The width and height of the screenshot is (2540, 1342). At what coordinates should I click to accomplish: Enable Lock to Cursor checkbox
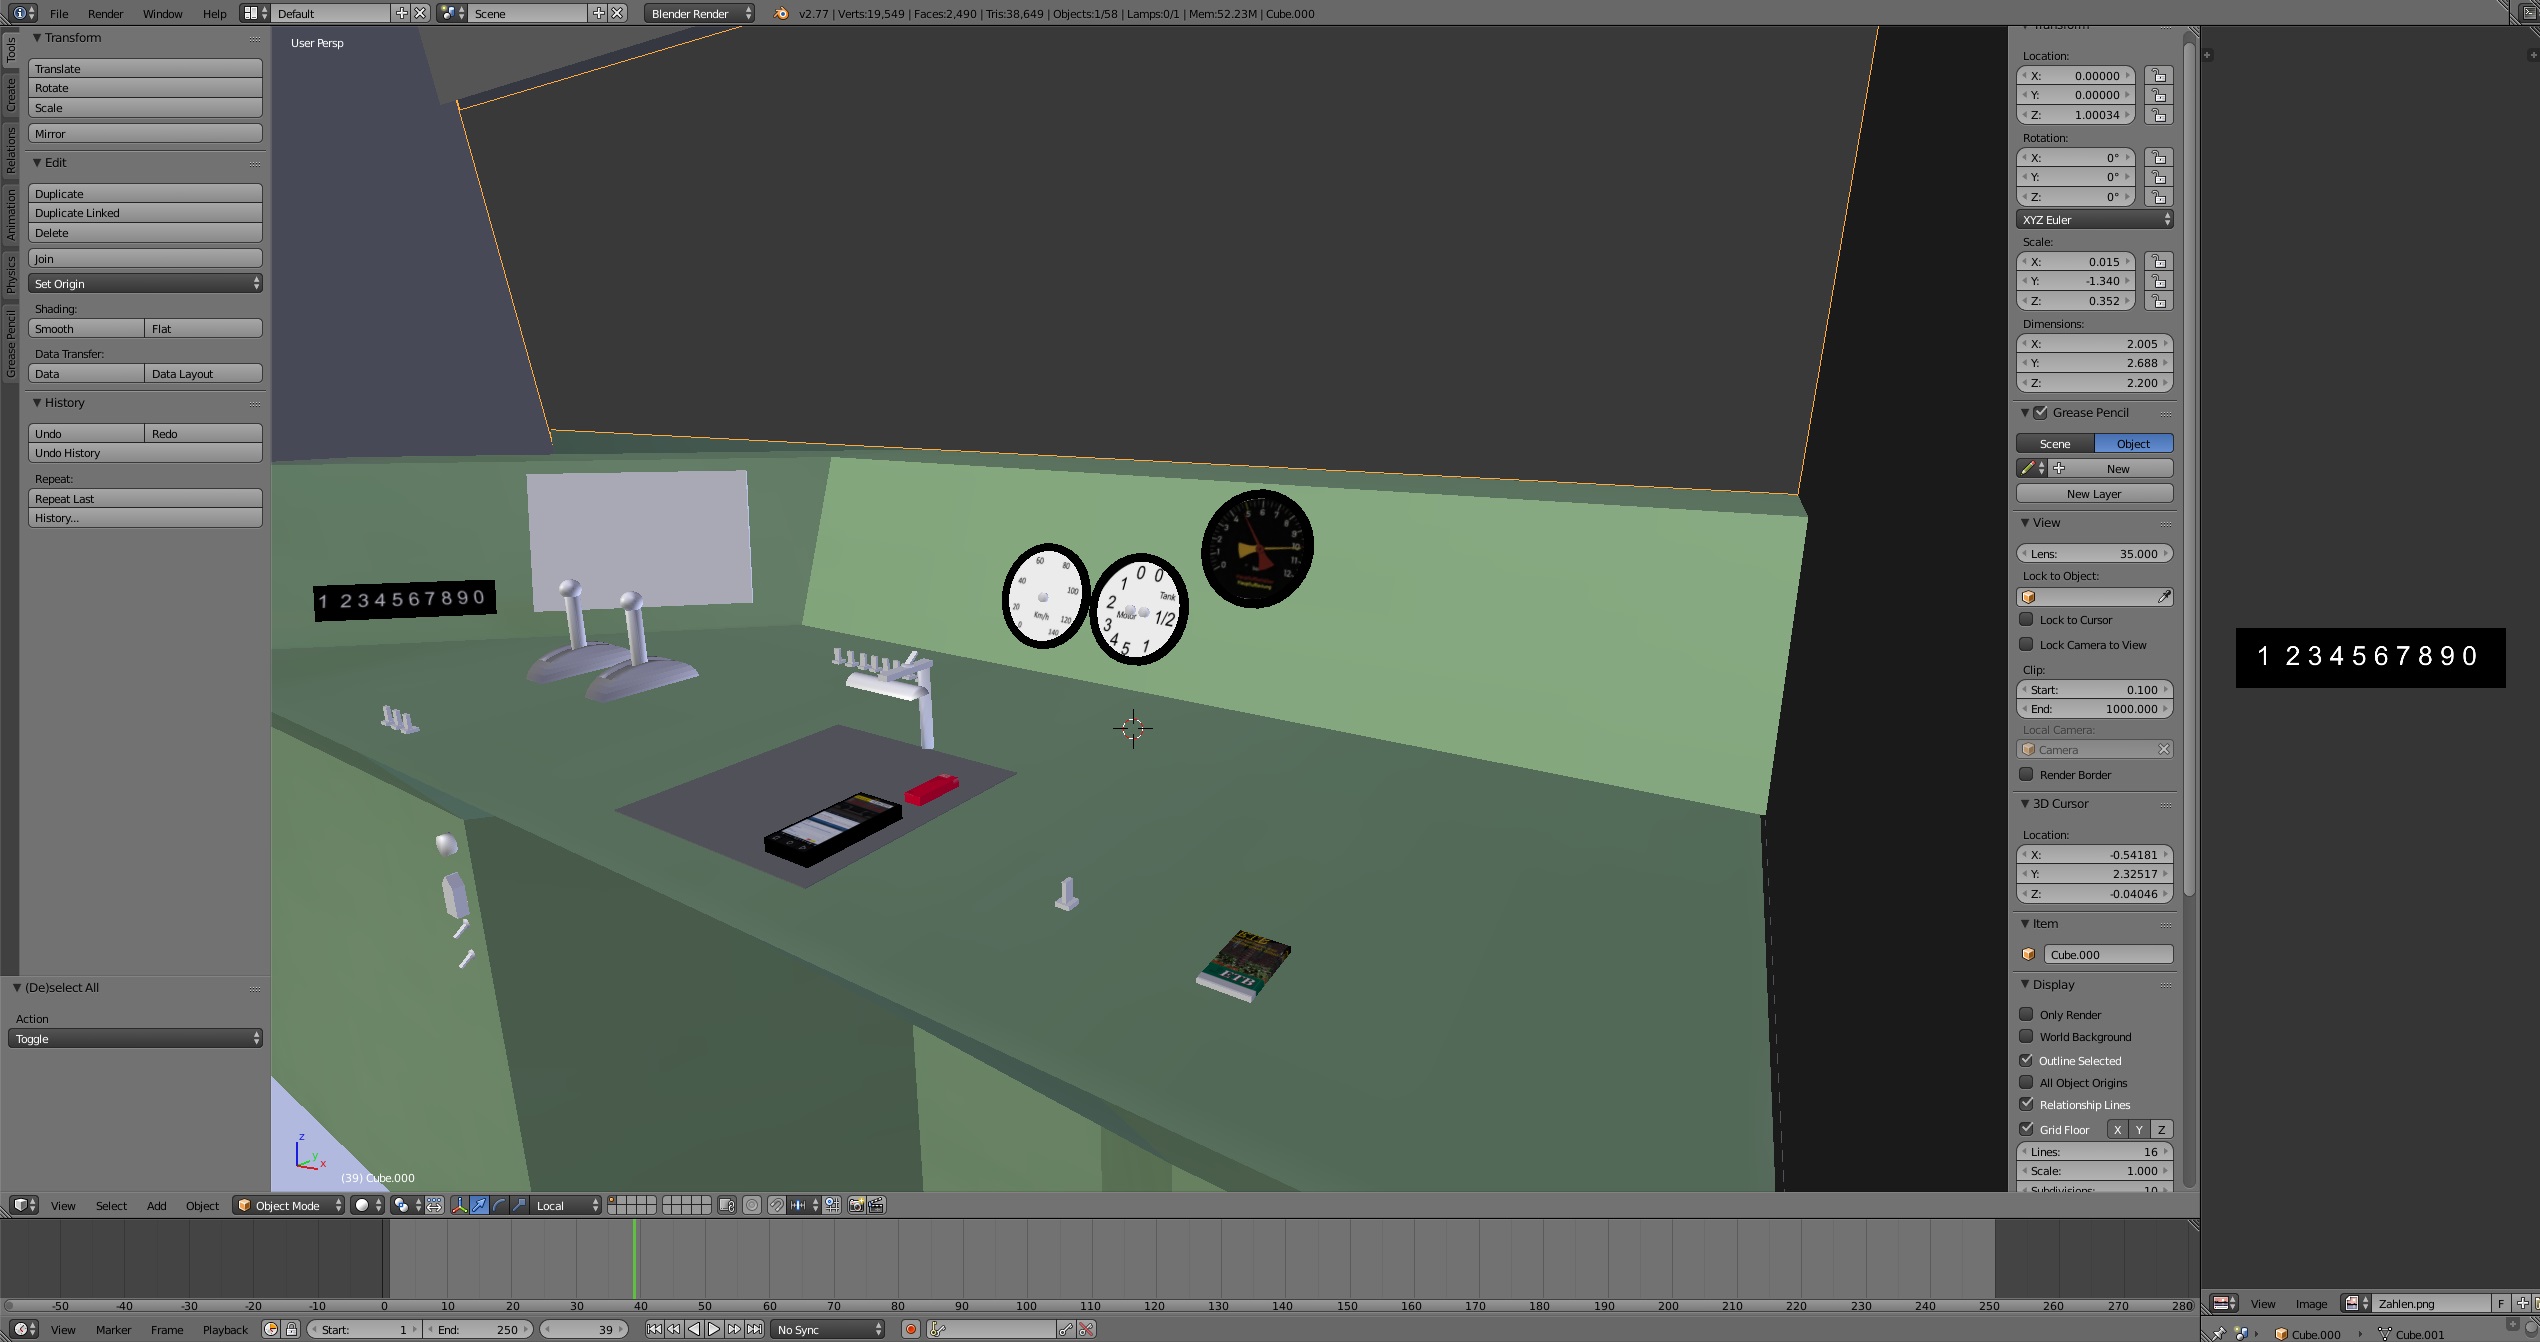pyautogui.click(x=2027, y=619)
